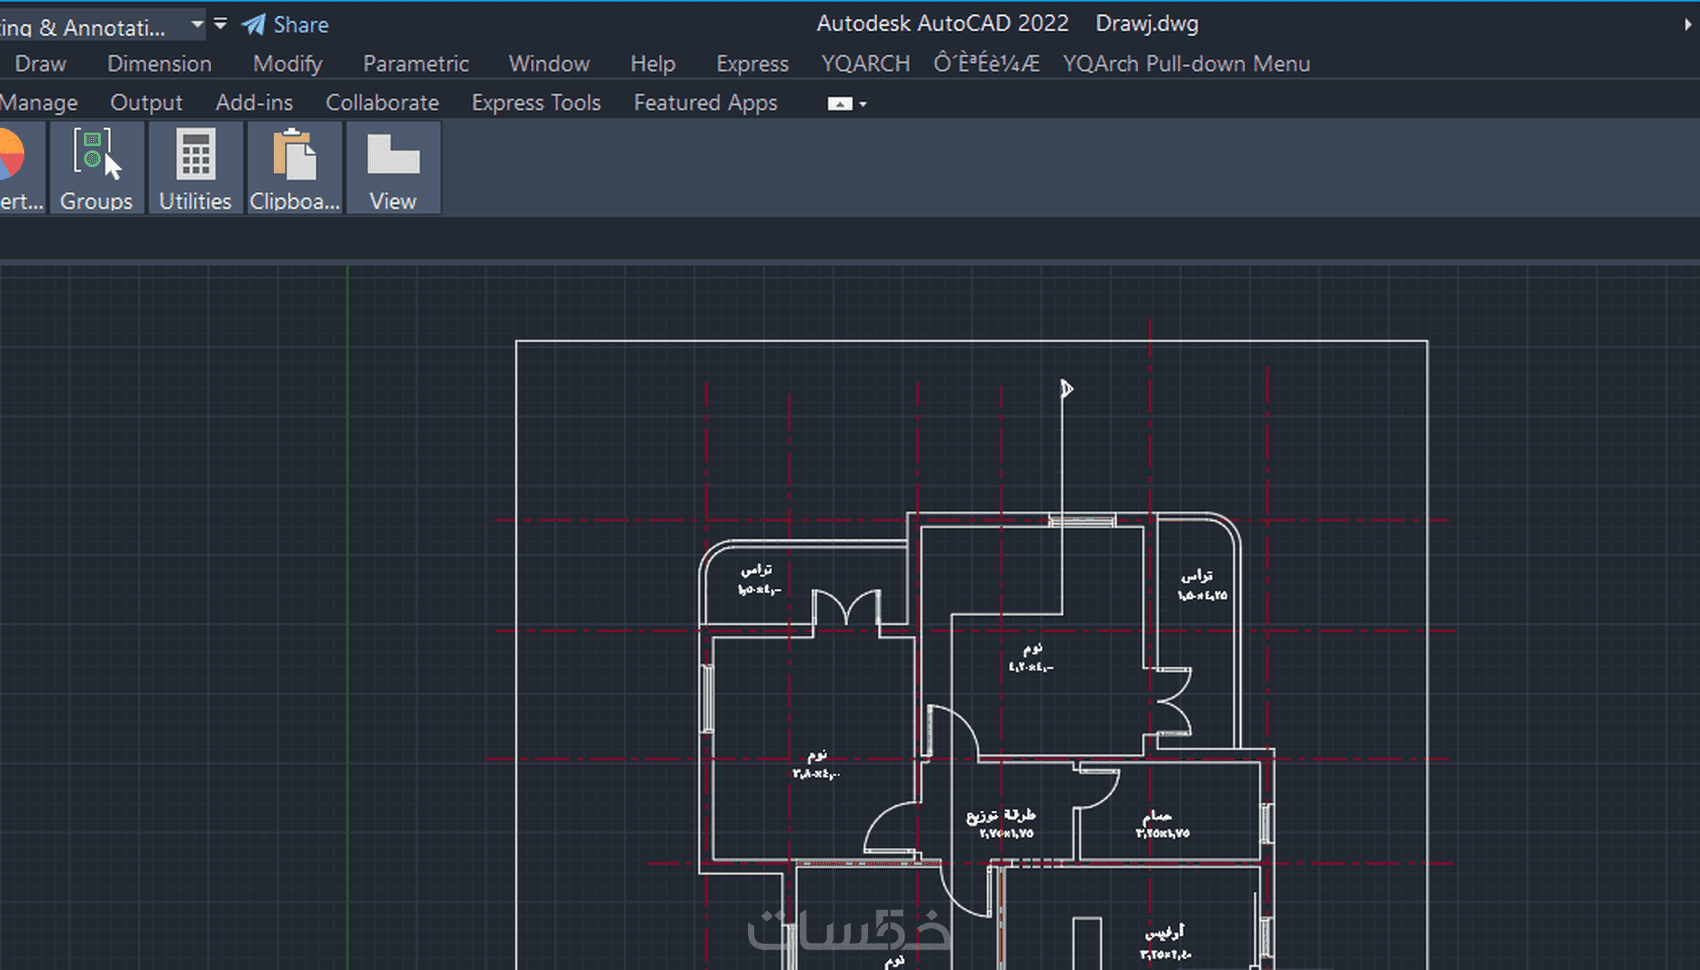
Task: Open the Utilities calculator panel
Action: (195, 168)
